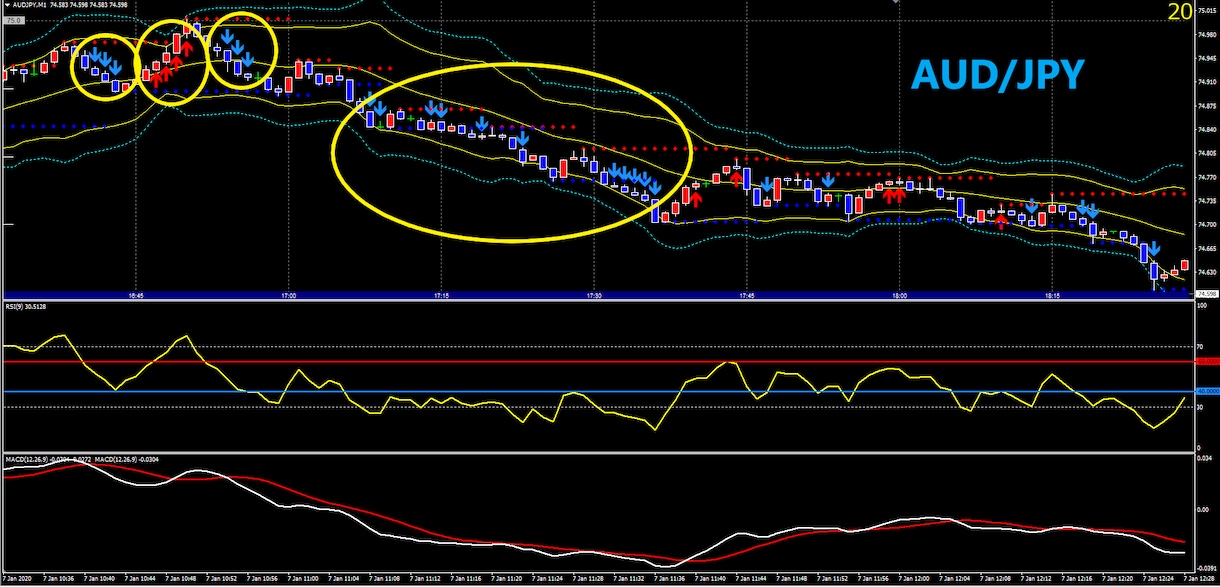Screen dimensions: 1220x587
Task: Click the 16:45 time label
Action: click(x=136, y=296)
